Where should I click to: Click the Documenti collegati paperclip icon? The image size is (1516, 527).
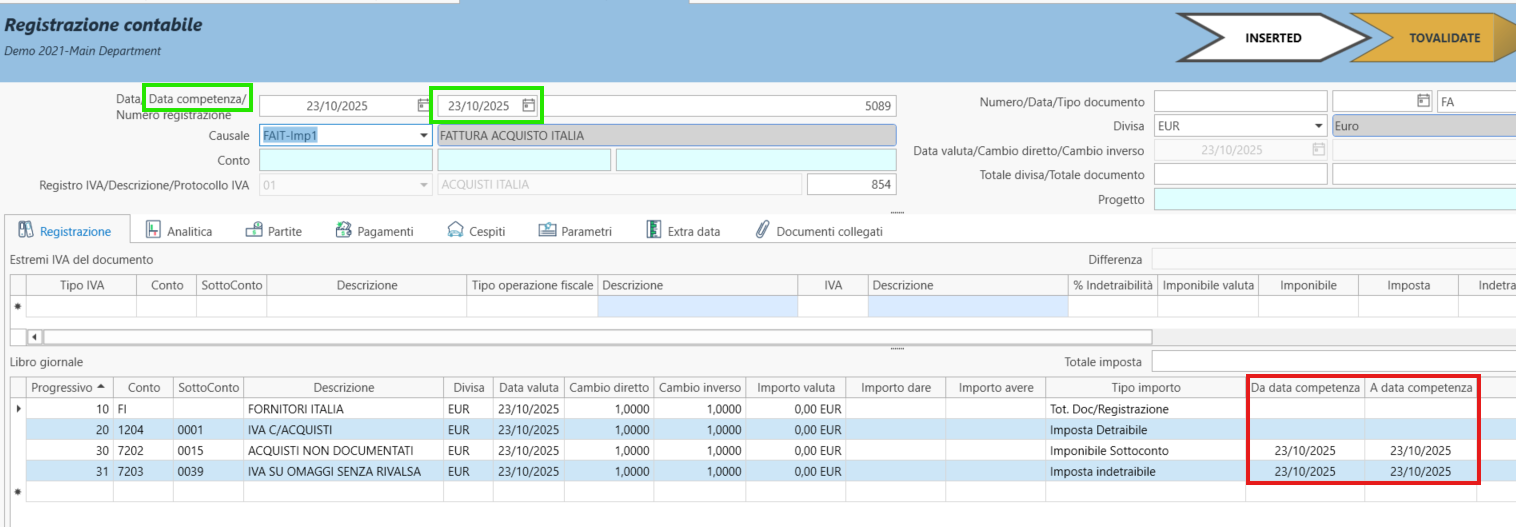(x=762, y=231)
